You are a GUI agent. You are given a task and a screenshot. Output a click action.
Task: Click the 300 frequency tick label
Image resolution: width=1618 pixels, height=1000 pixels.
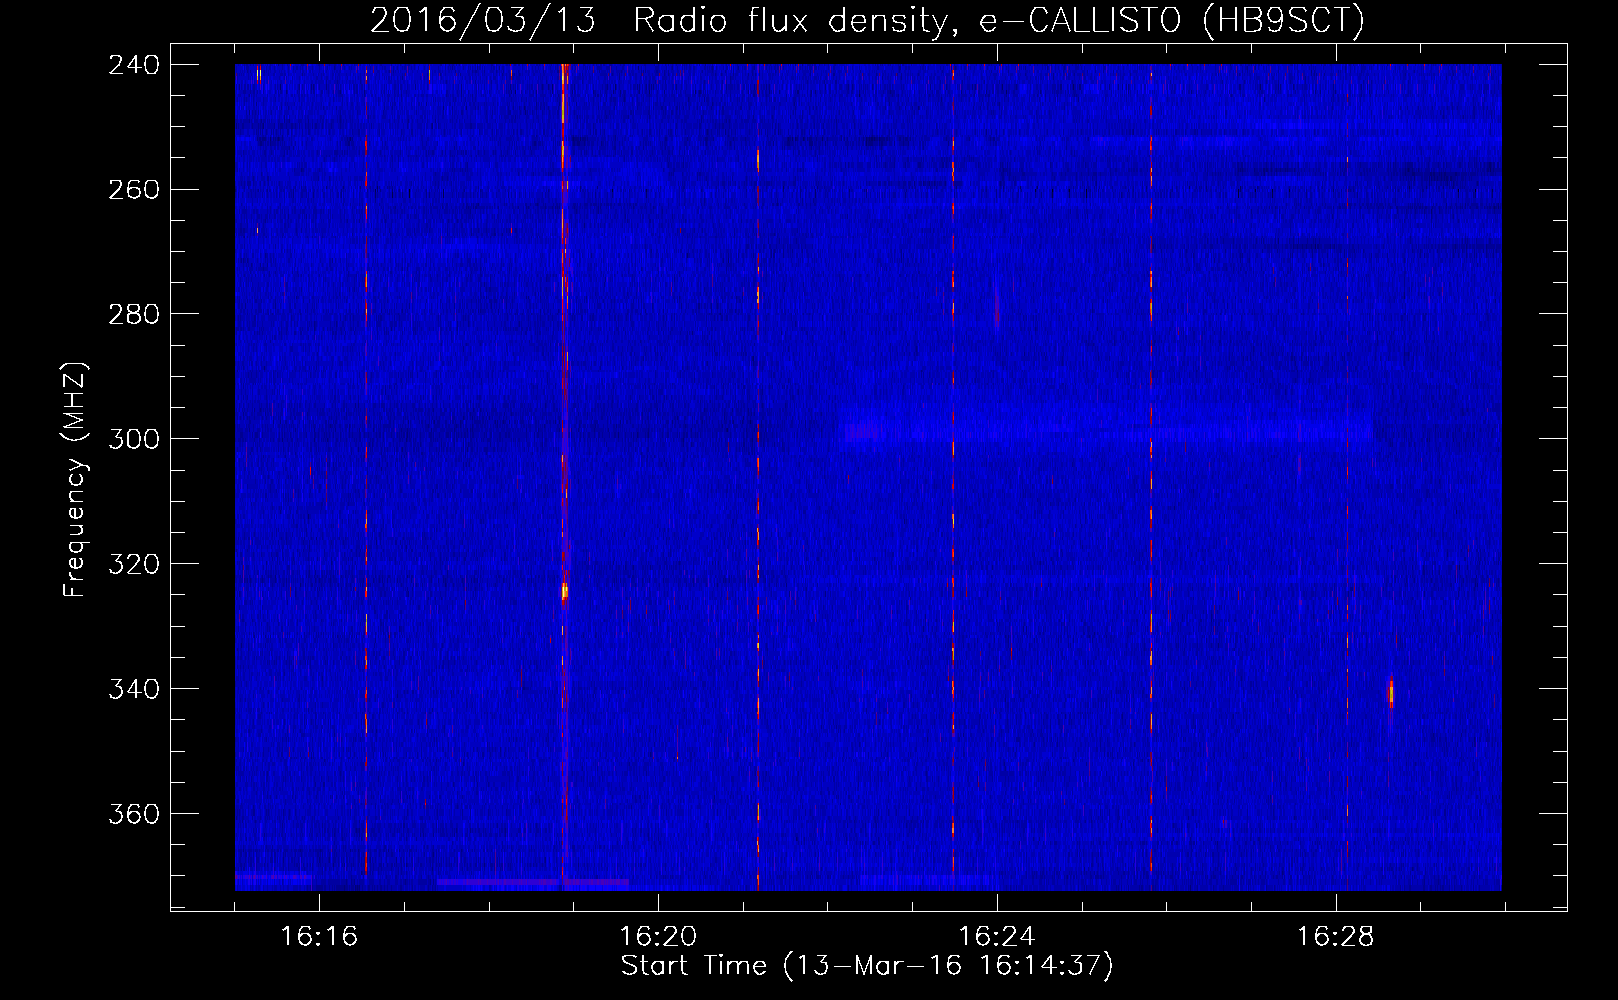133,439
